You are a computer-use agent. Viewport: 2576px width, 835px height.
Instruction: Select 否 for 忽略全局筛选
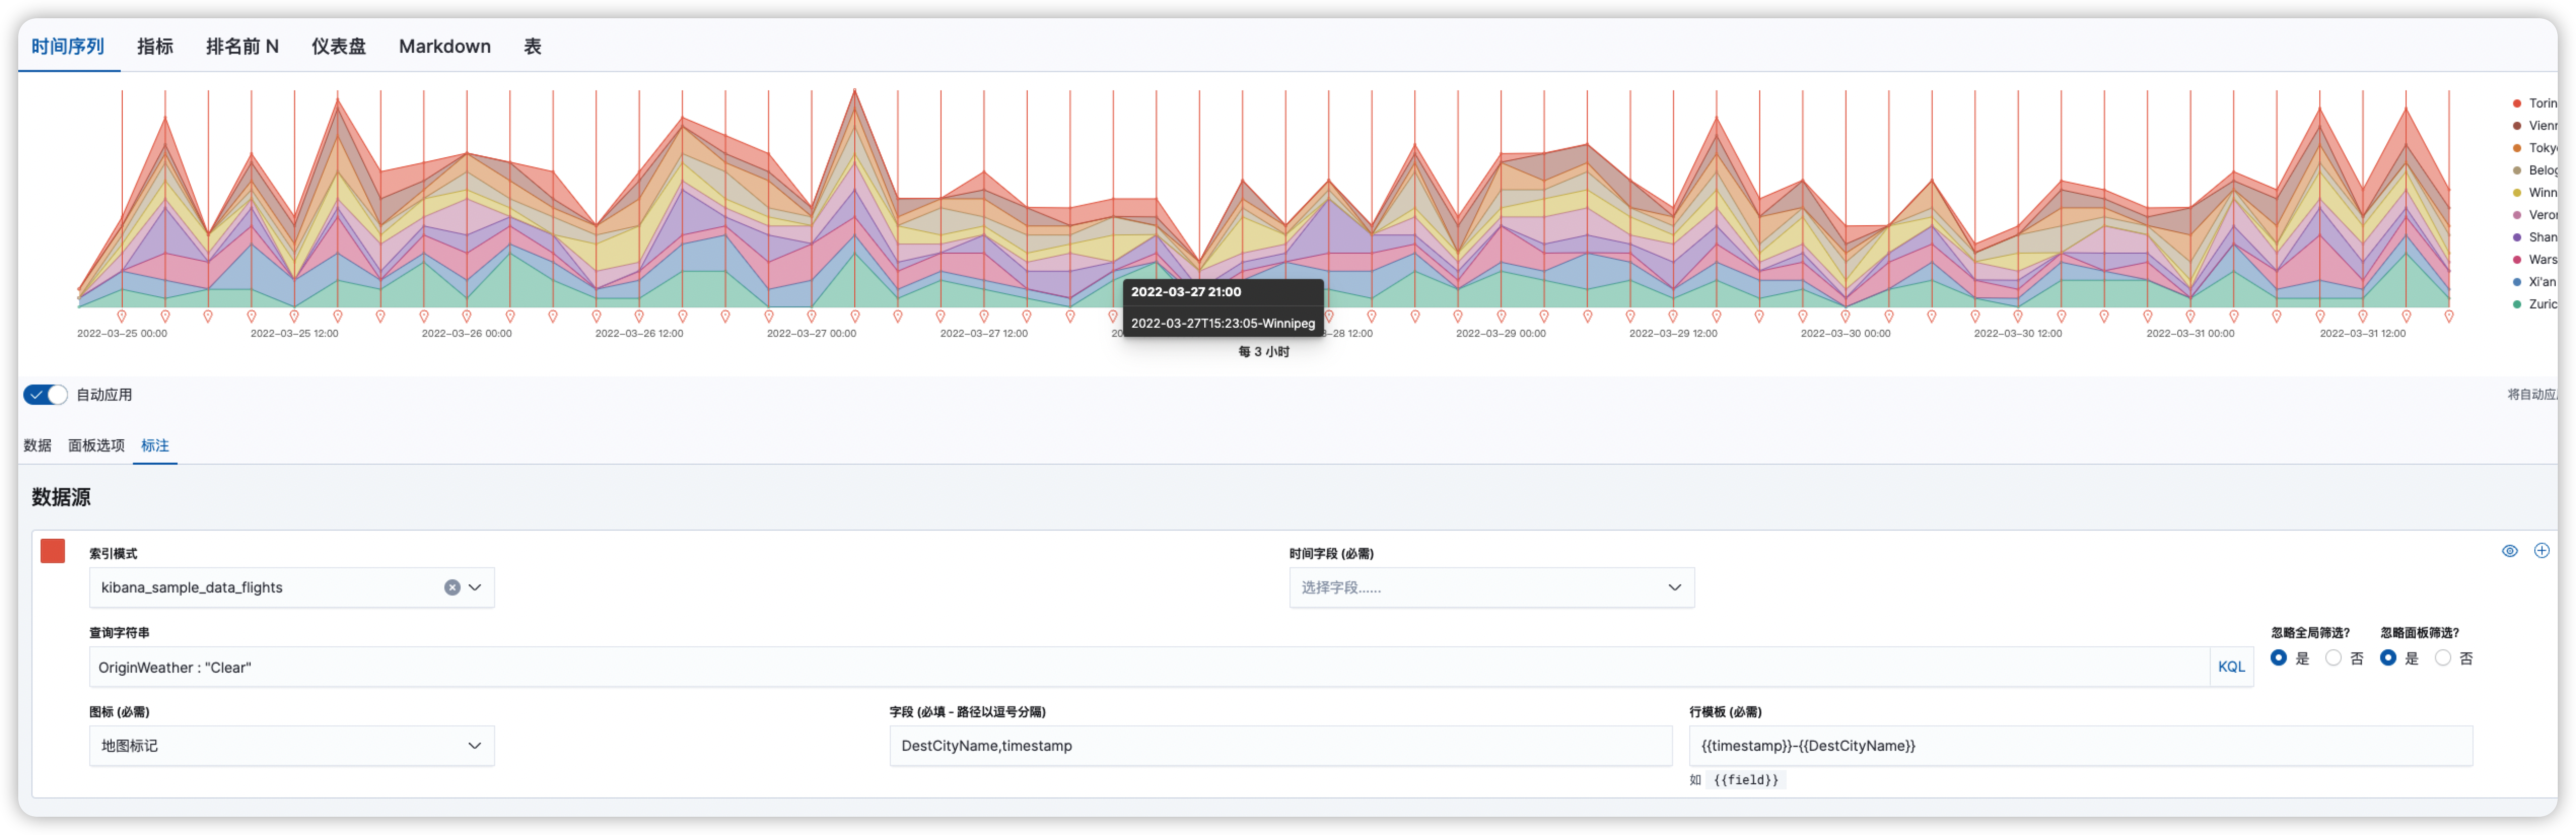point(2333,658)
